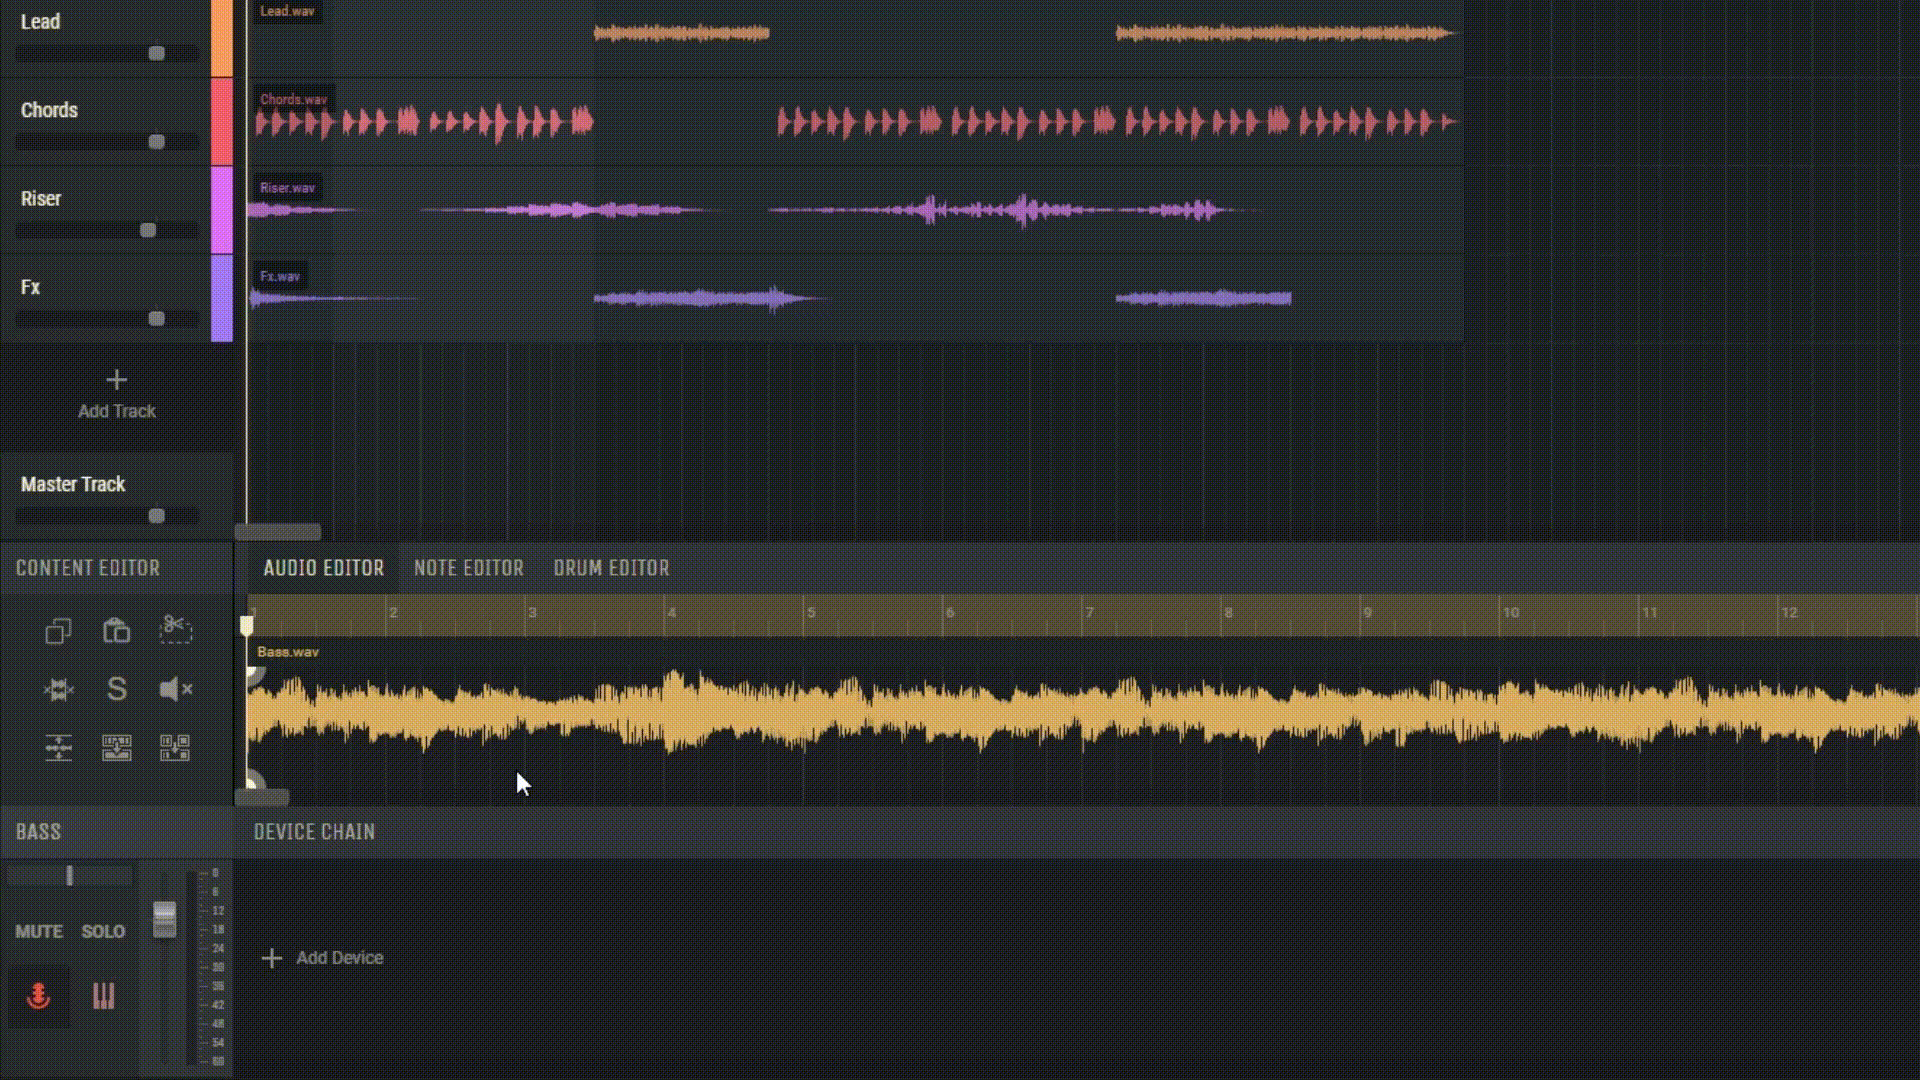Toggle MUTE on the Bass channel
The image size is (1920, 1080).
point(39,931)
